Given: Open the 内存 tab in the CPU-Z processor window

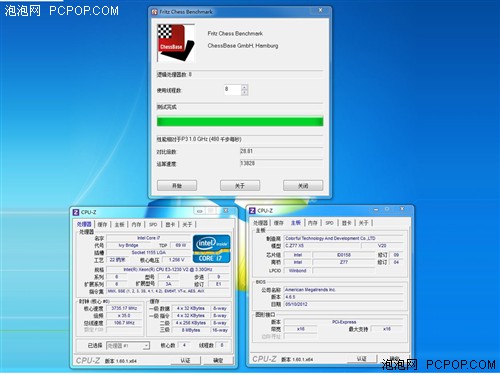Looking at the screenshot, I should coord(136,225).
